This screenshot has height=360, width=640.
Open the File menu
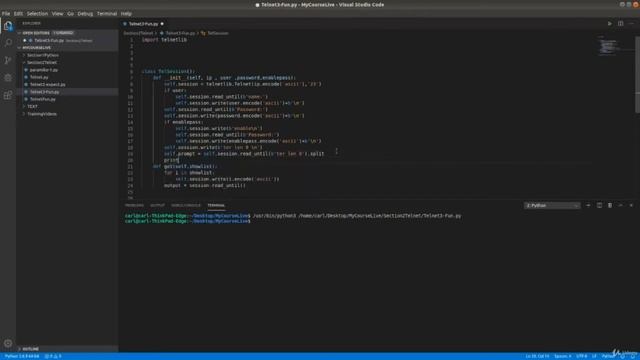point(6,13)
